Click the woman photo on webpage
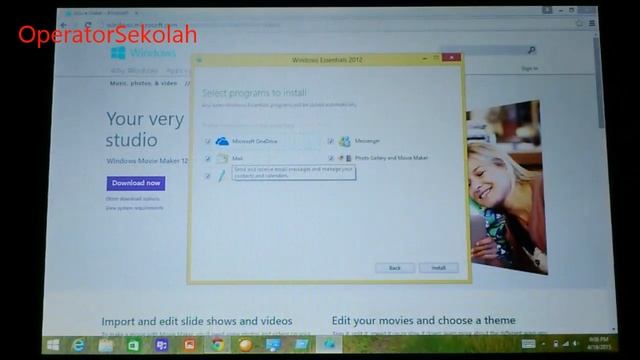This screenshot has height=360, width=640. coord(506,188)
